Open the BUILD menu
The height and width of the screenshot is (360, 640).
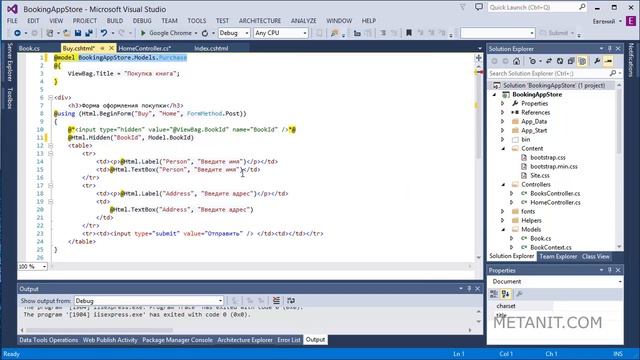pyautogui.click(x=115, y=20)
